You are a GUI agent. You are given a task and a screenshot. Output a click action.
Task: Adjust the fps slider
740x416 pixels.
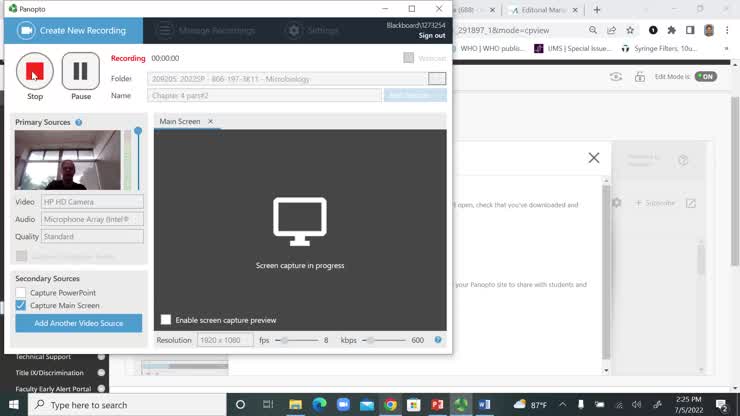(285, 340)
